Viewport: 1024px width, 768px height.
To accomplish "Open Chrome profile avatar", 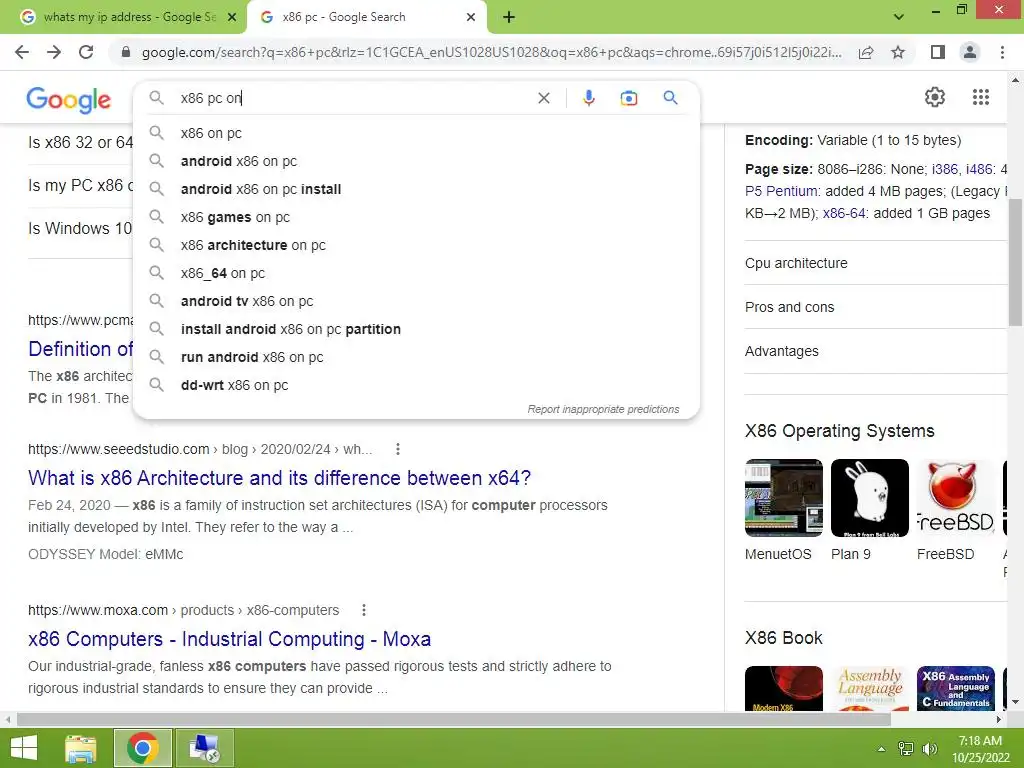I will click(x=970, y=52).
